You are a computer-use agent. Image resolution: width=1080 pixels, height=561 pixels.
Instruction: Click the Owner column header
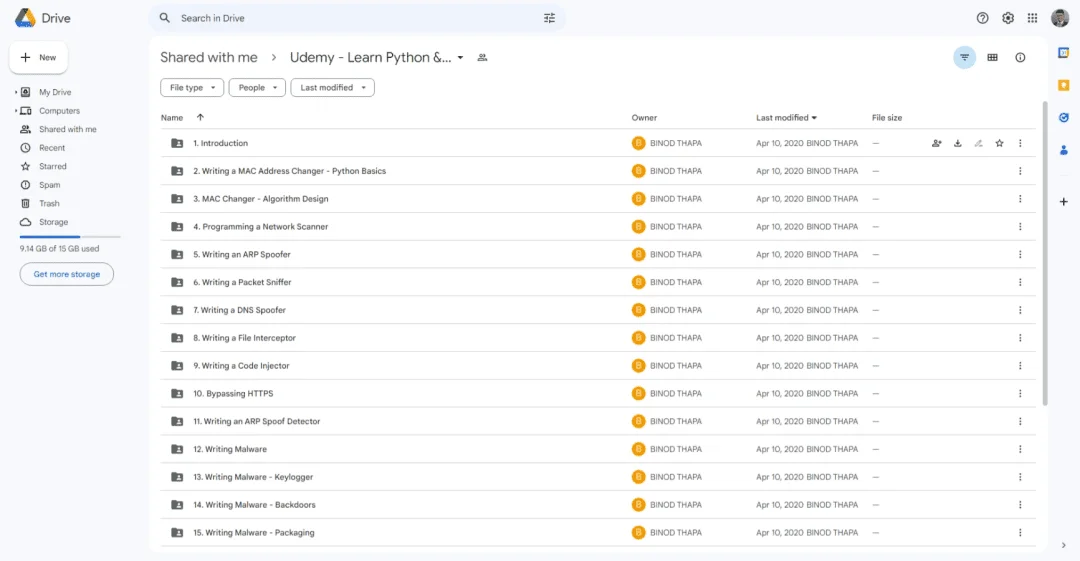(x=644, y=118)
